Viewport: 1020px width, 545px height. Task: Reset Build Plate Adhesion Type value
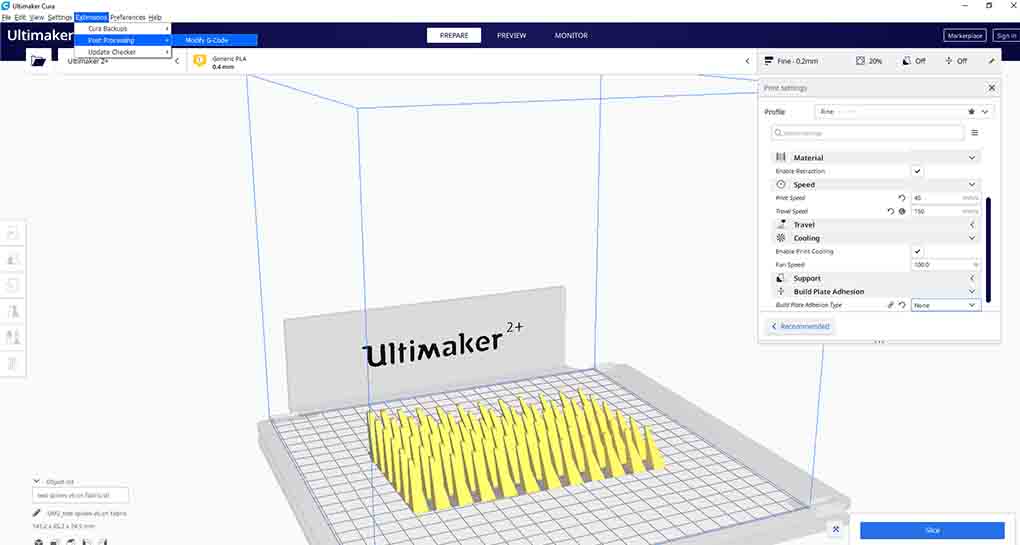(902, 305)
